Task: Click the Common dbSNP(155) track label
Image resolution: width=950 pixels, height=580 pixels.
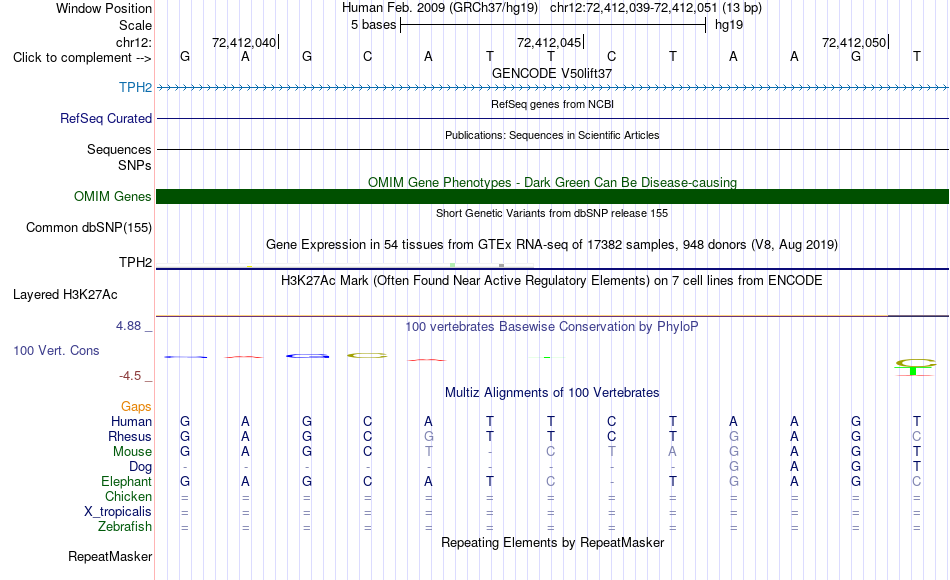Action: pos(88,228)
